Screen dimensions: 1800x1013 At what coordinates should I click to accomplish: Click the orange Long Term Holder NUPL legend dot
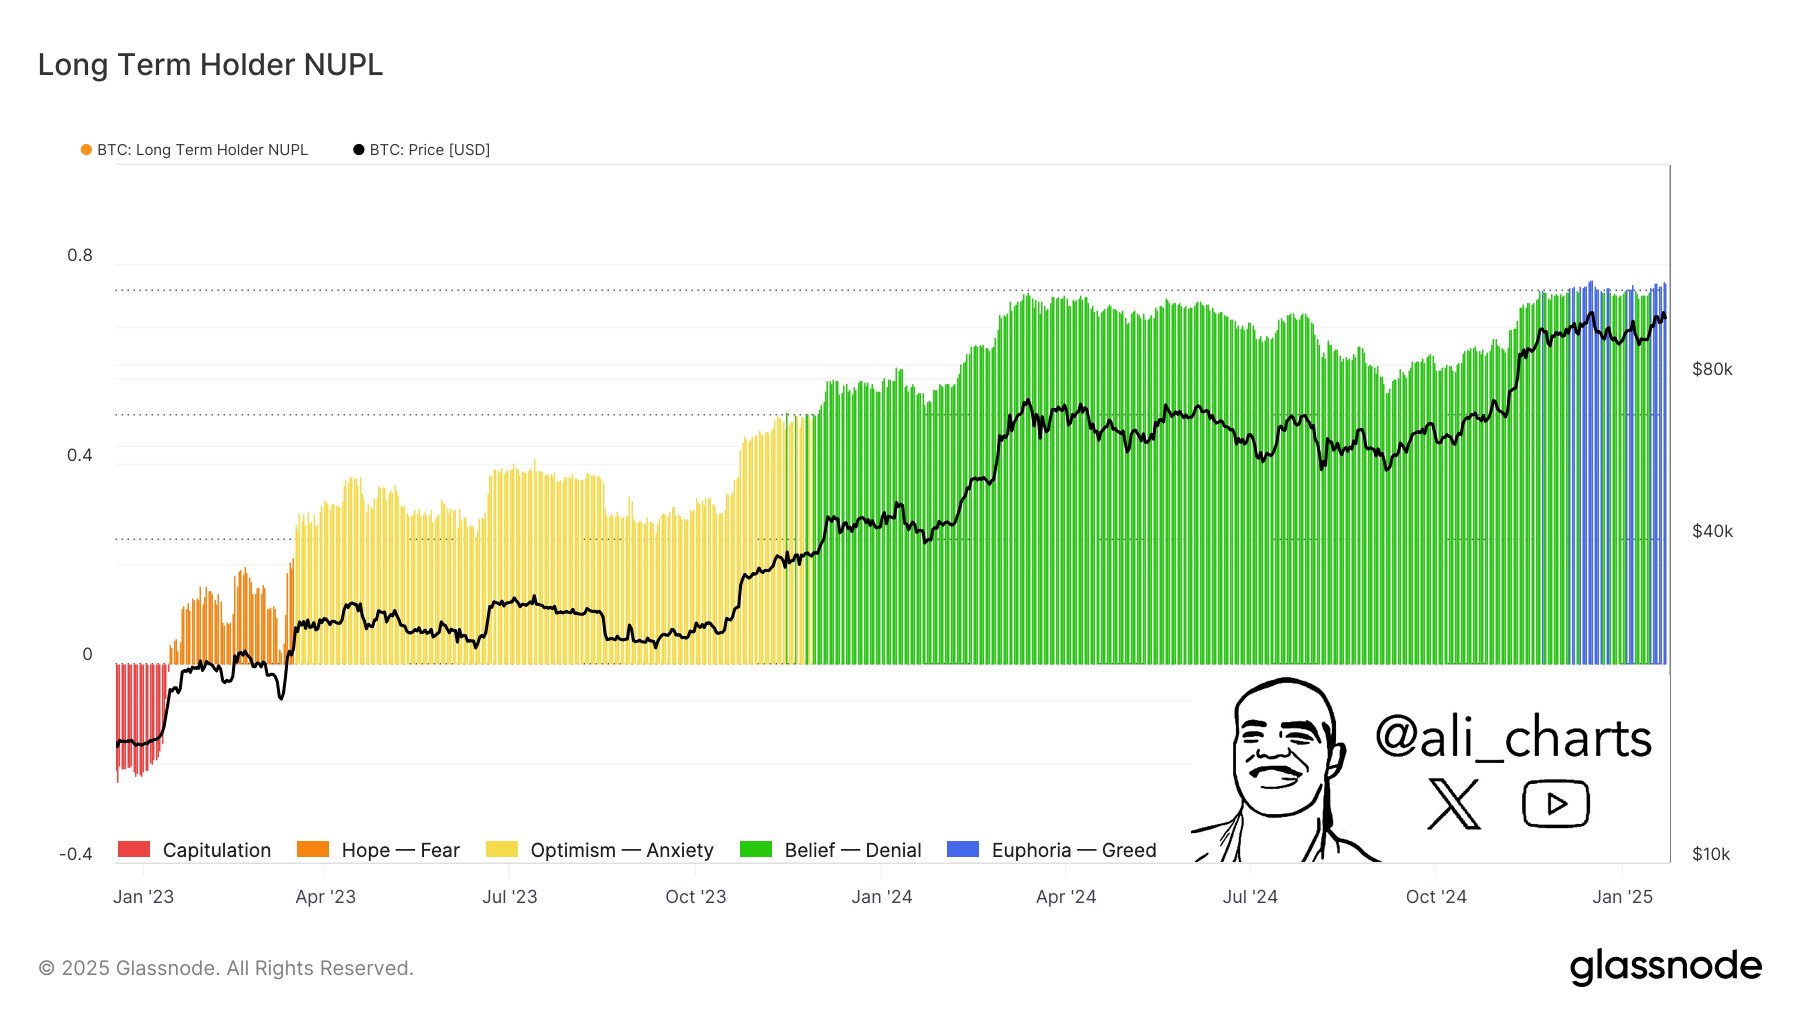[x=86, y=150]
